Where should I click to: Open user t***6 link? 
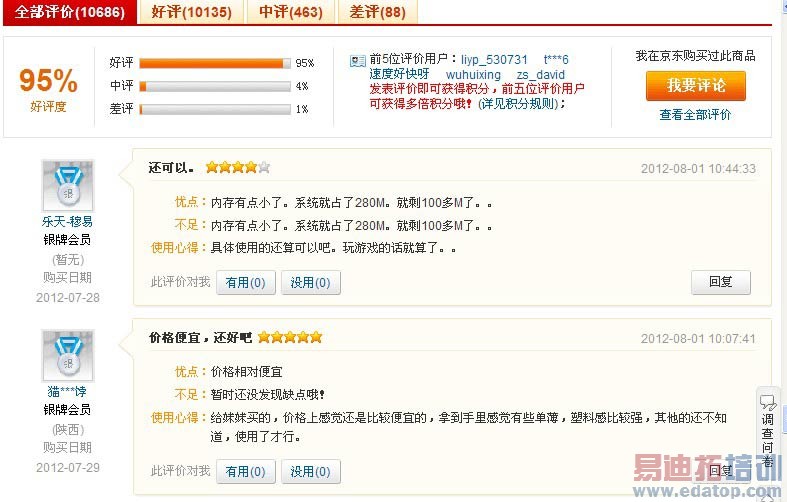tap(556, 60)
